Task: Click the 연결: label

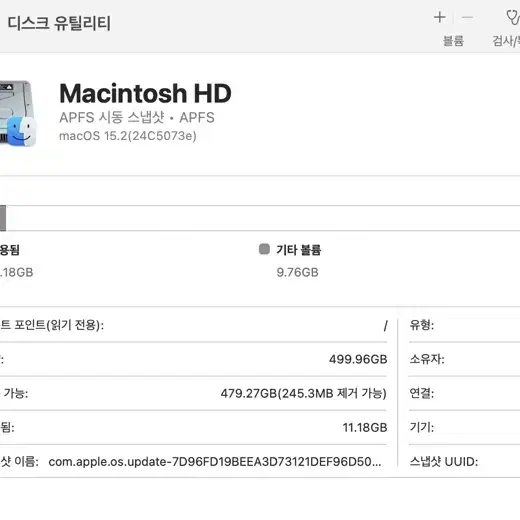Action: pos(422,393)
